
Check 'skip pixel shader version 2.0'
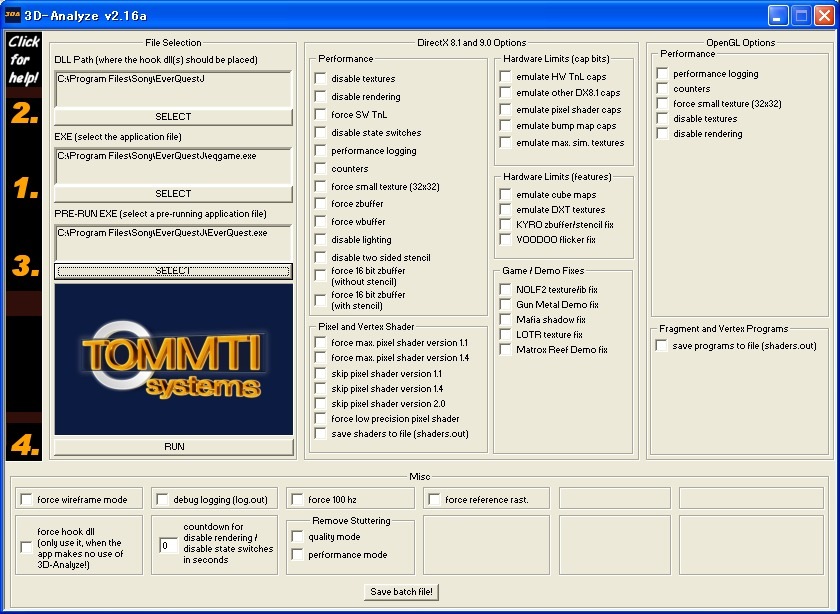[x=320, y=404]
